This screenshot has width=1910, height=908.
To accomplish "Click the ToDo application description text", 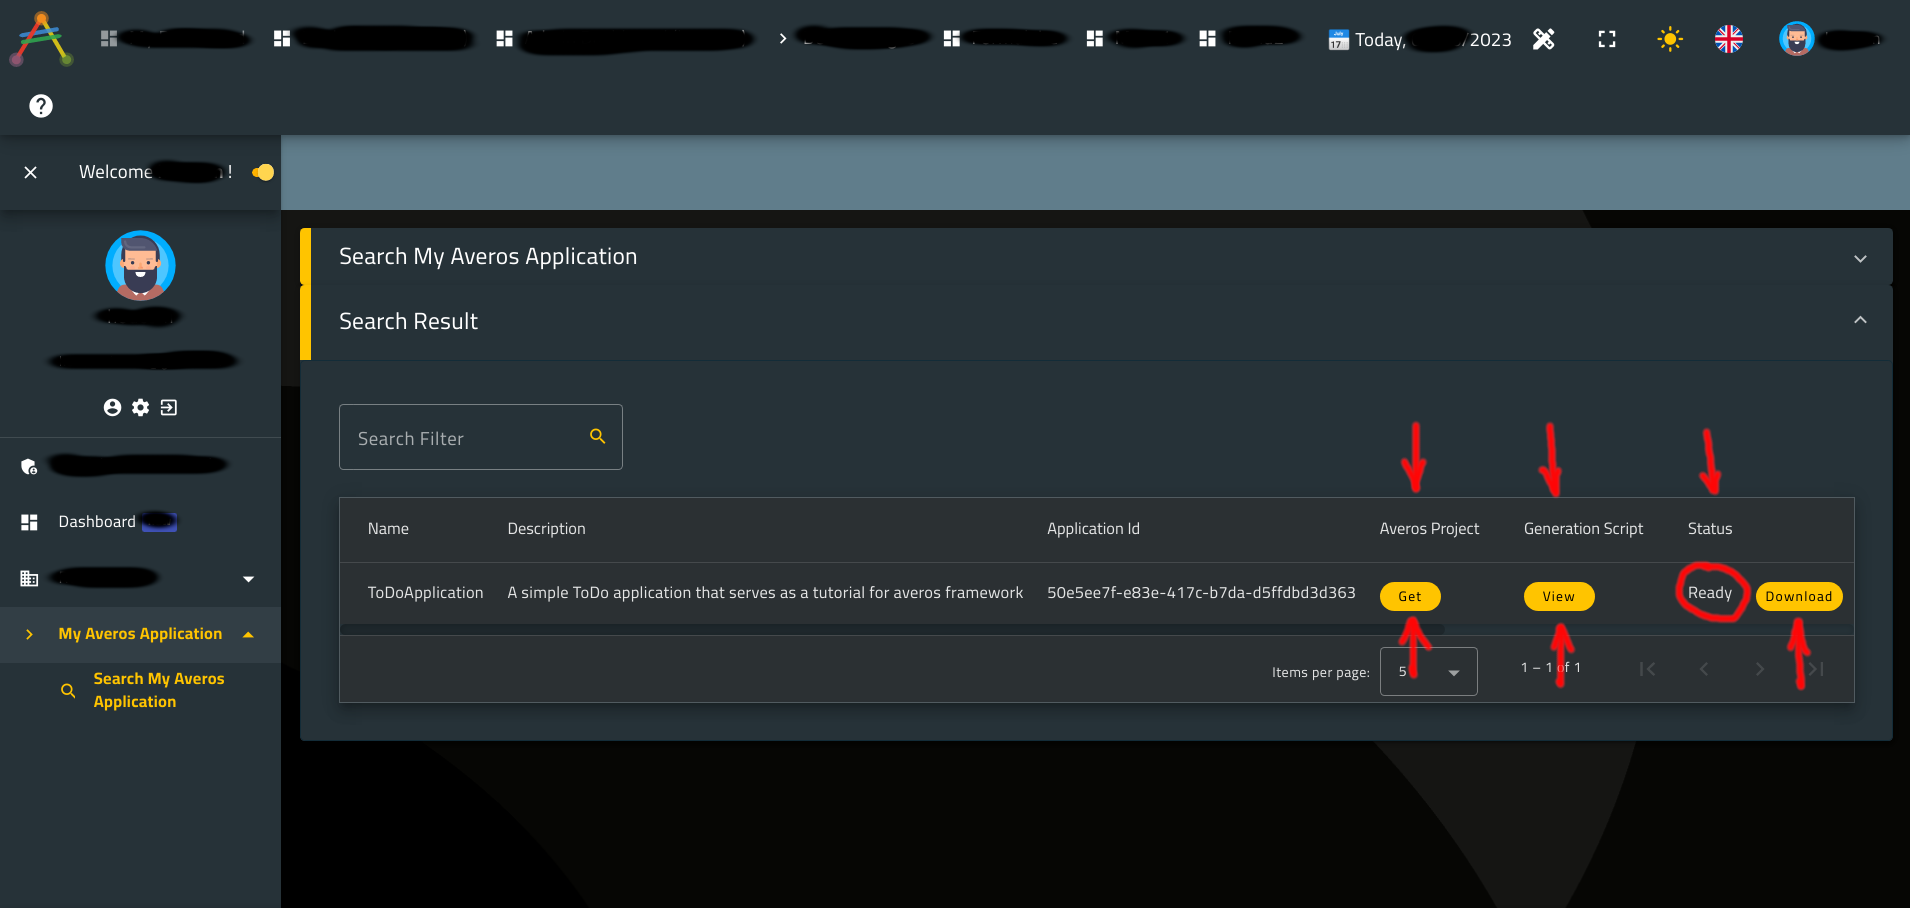I will point(765,593).
